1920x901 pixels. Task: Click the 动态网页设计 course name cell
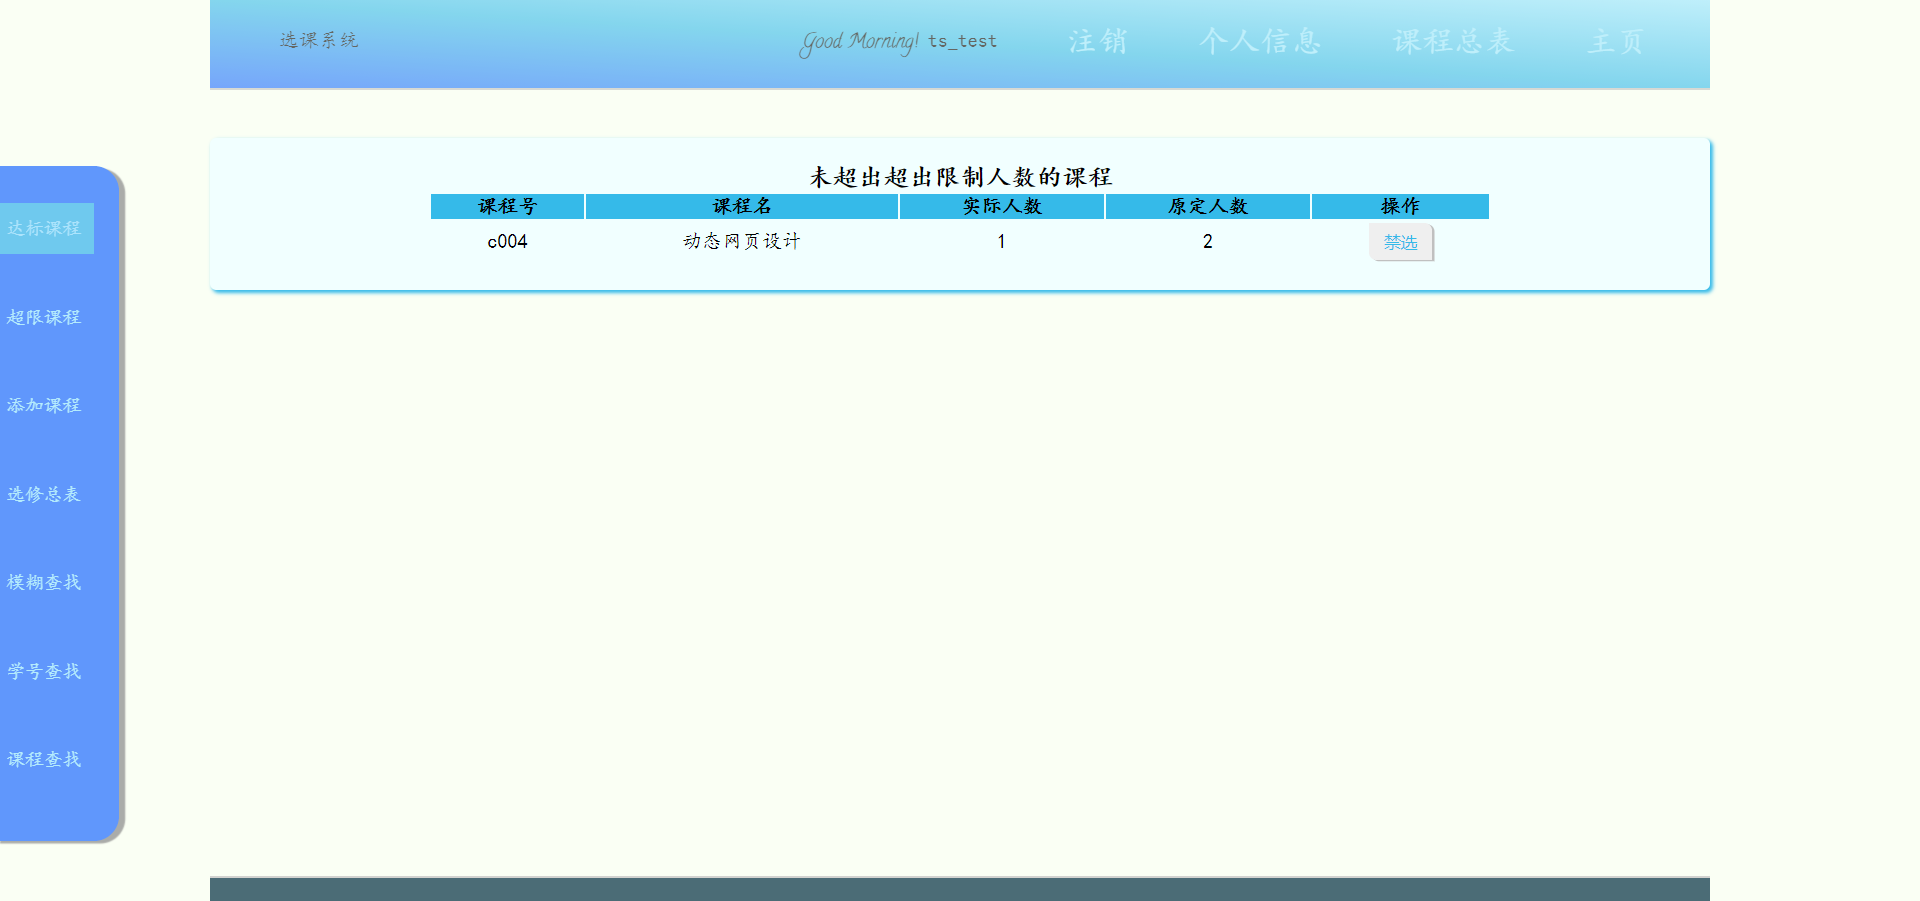click(742, 242)
